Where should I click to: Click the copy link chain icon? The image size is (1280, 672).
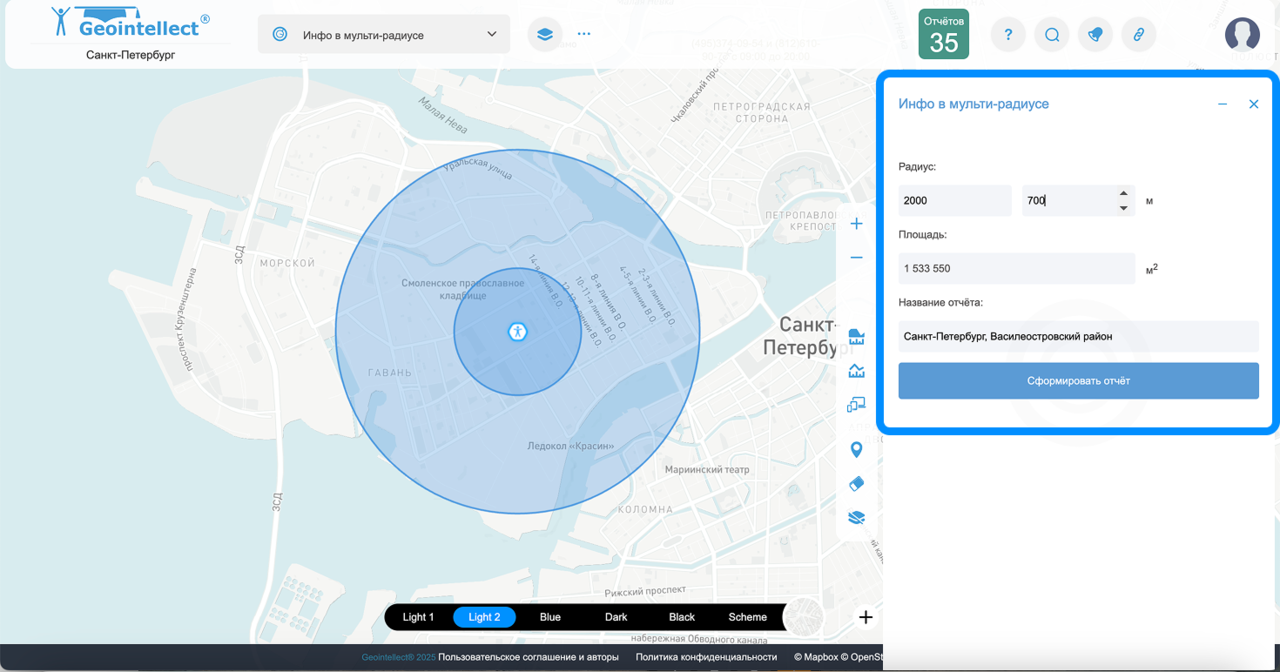[x=1138, y=35]
